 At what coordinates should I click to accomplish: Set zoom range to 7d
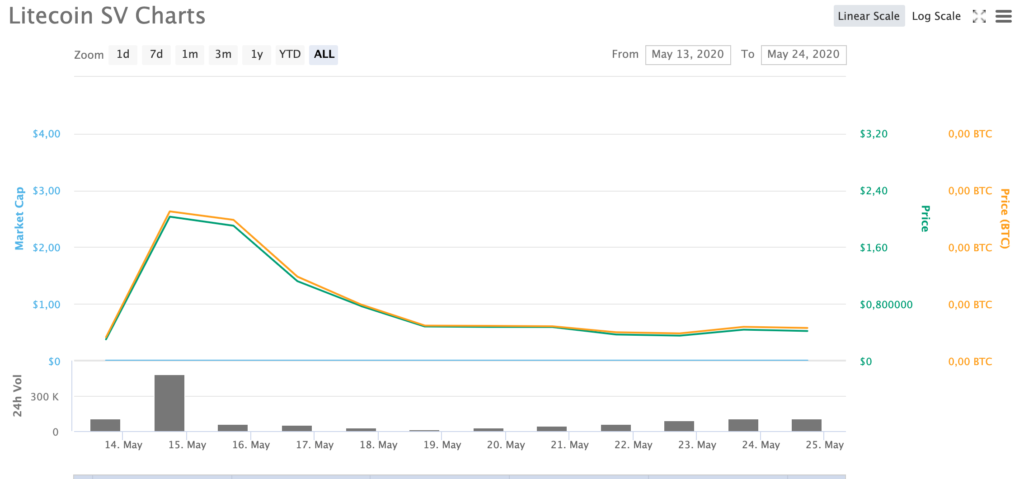[156, 54]
